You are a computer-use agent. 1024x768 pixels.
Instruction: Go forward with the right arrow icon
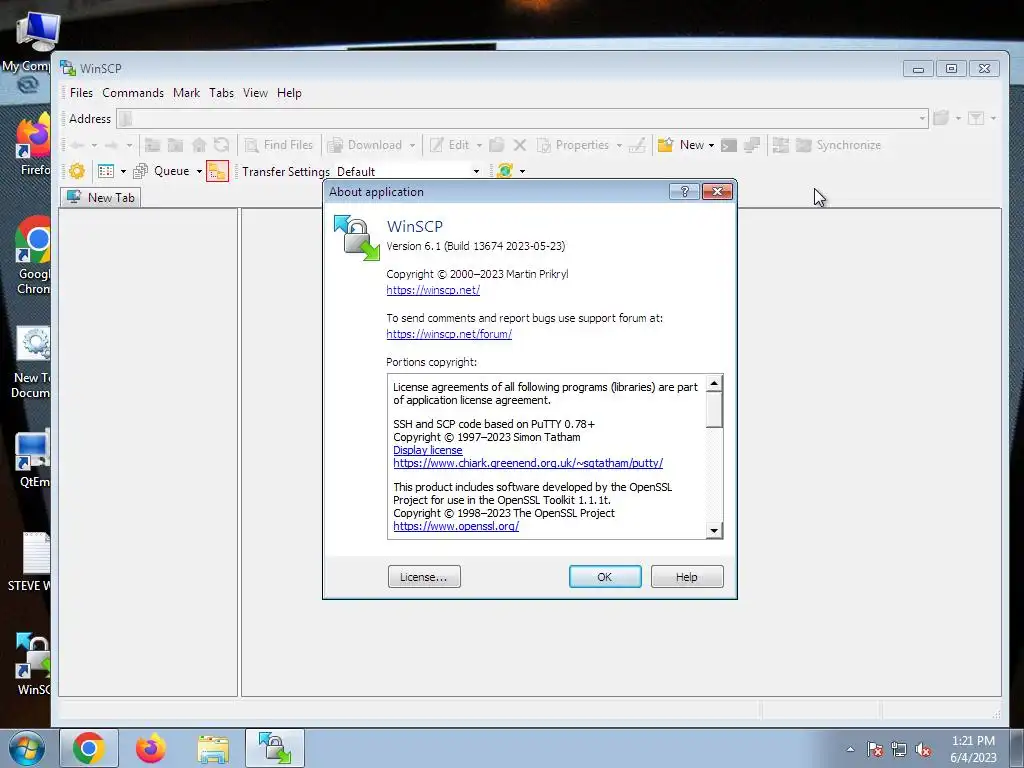pos(112,145)
